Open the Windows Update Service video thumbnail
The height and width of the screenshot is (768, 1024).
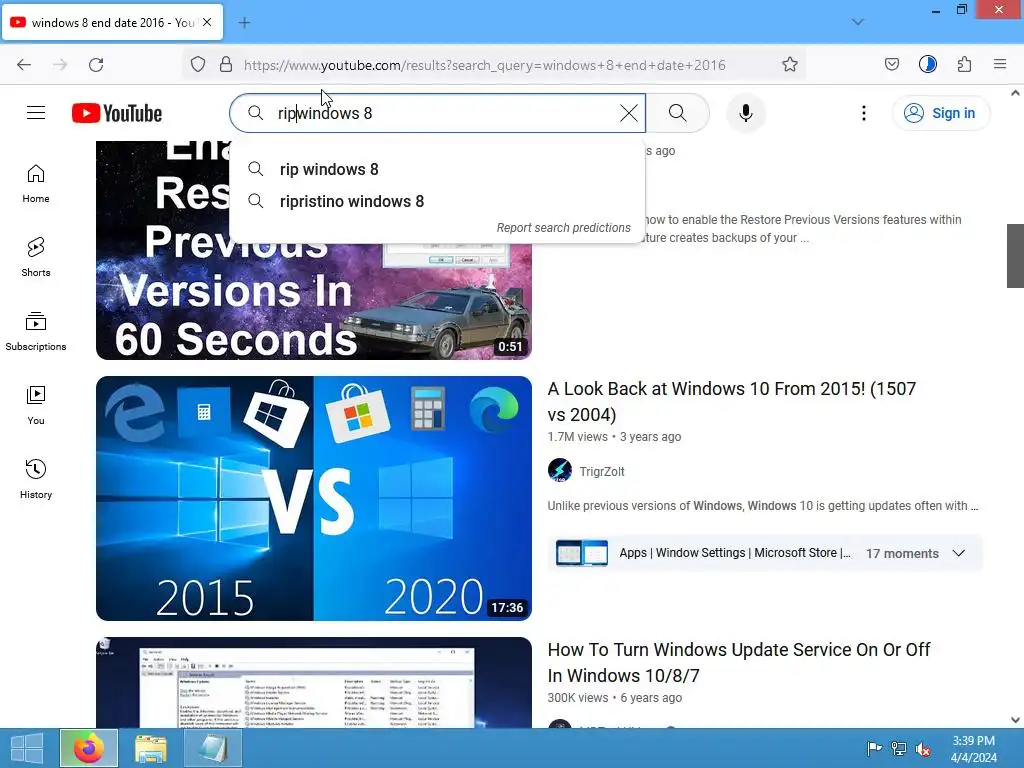(x=313, y=682)
